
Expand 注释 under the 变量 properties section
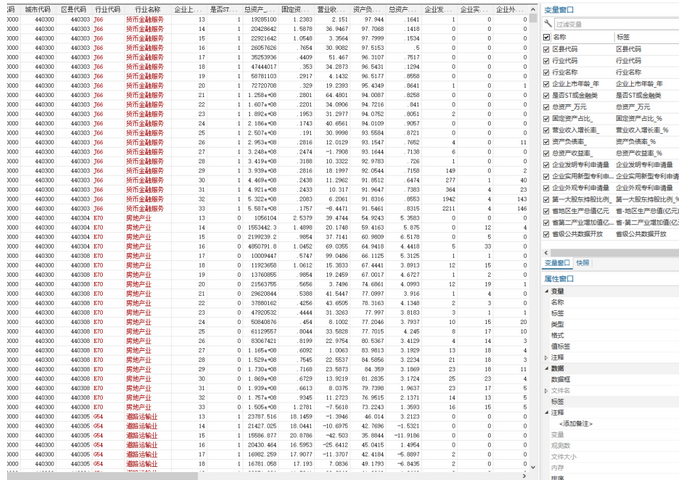tap(546, 358)
